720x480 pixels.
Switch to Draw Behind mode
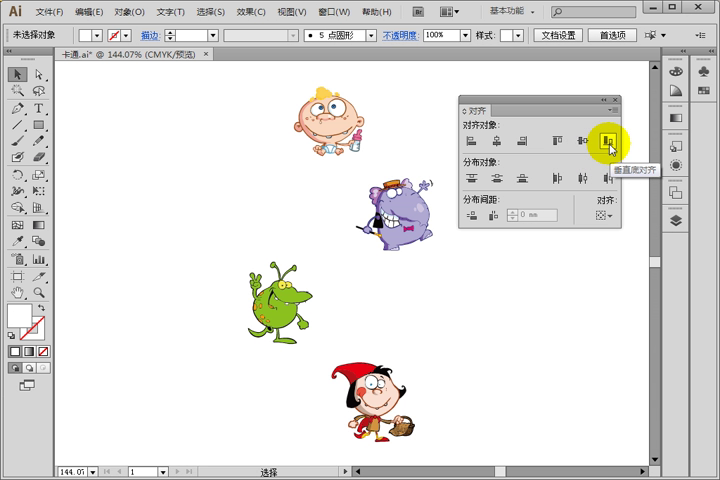(x=29, y=368)
